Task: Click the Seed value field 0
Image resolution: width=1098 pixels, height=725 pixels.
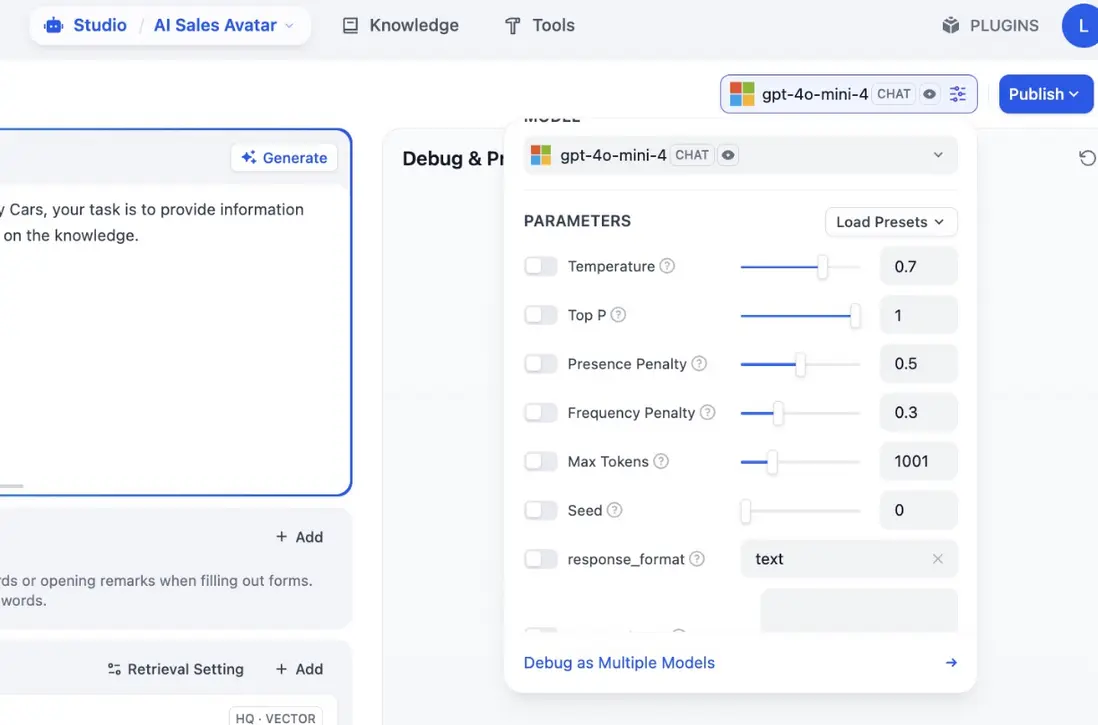Action: (x=919, y=510)
